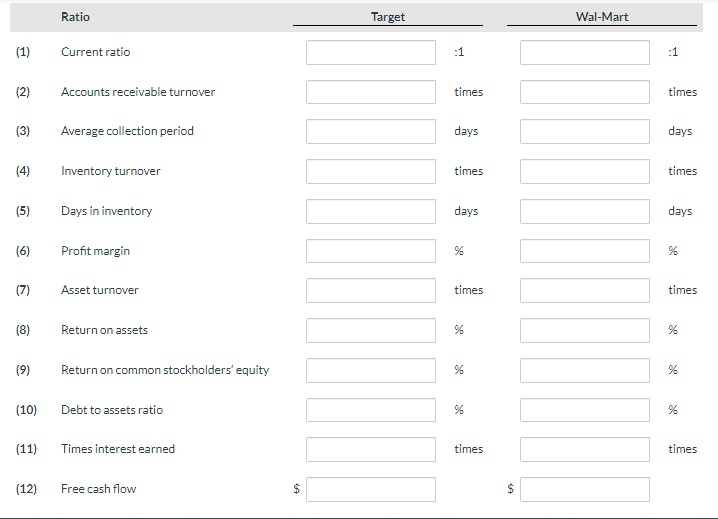718x519 pixels.
Task: Select Wal-Mart's Times interest earned input
Action: (585, 449)
